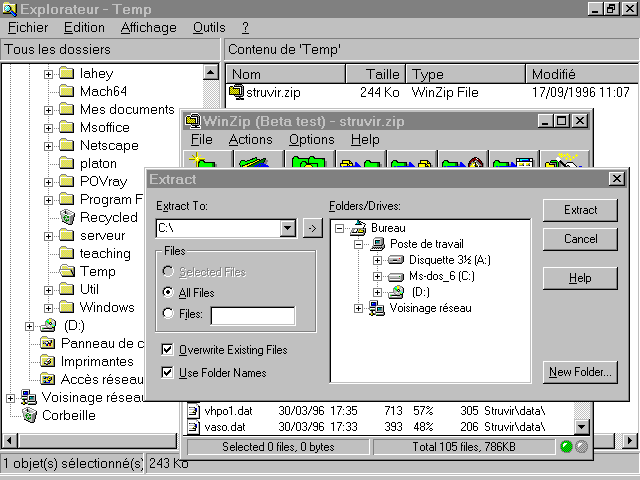Expand the Netscape folder node
The width and height of the screenshot is (640, 480).
(48, 146)
